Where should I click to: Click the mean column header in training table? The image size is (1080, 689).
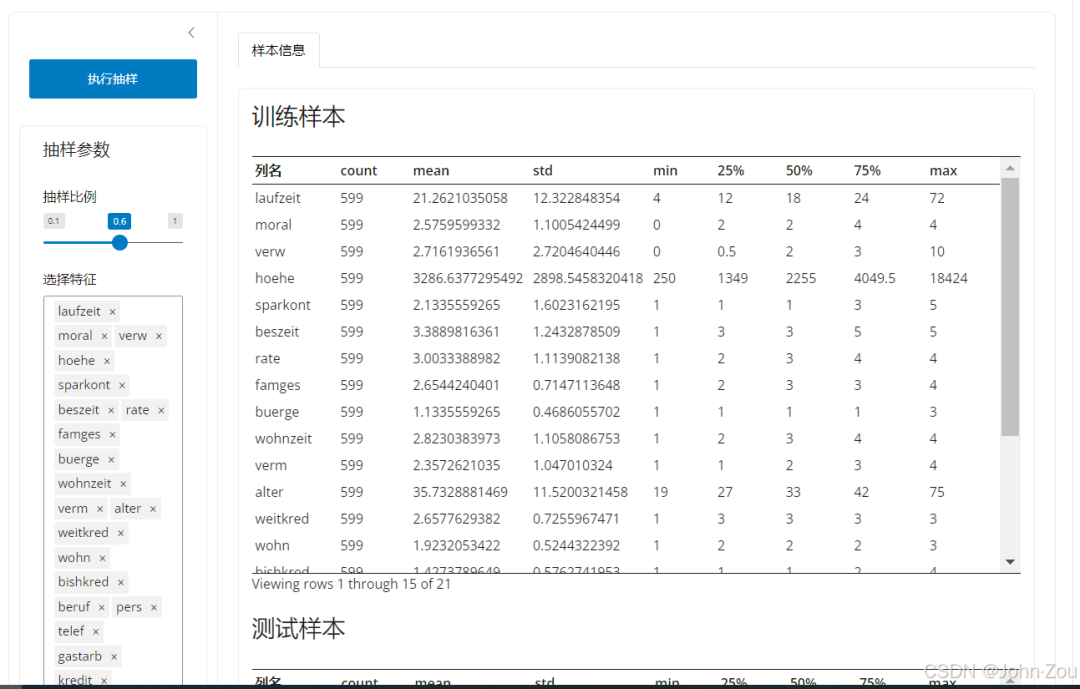coord(431,171)
